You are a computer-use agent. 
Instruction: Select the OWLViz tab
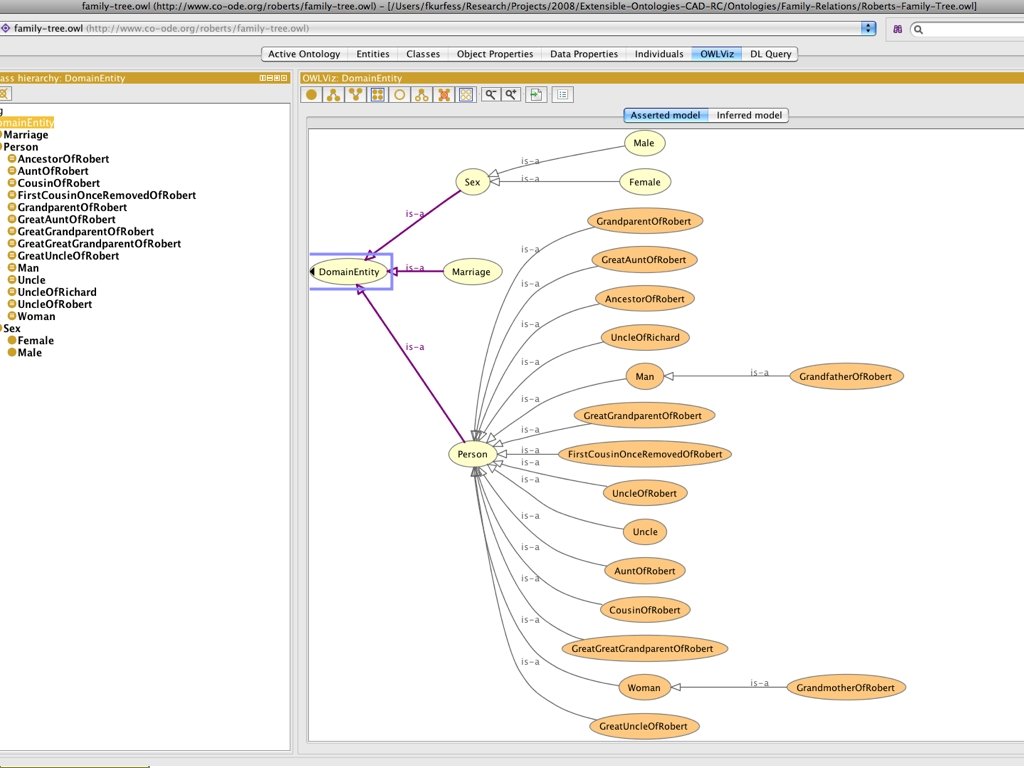click(717, 54)
